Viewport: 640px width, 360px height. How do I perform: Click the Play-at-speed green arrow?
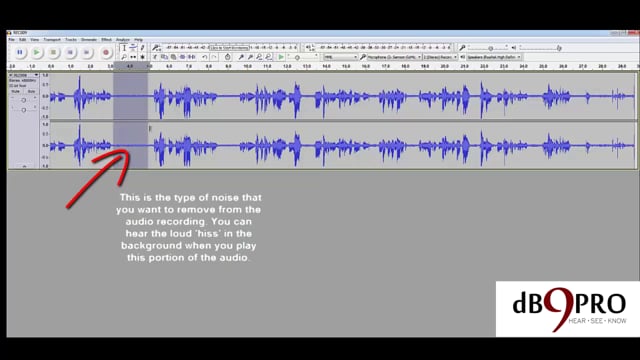pos(281,57)
